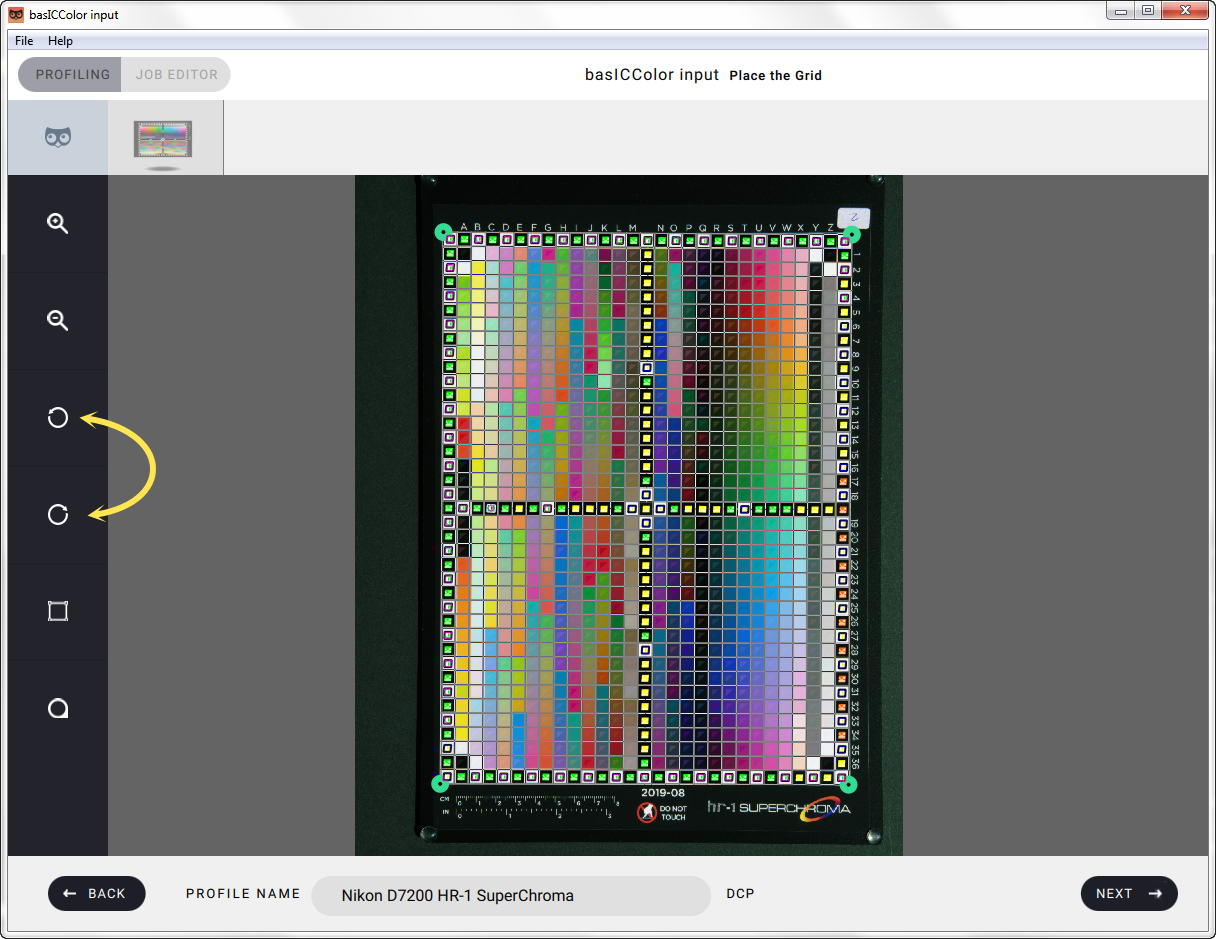Switch to the JOB EDITOR mode

177,75
